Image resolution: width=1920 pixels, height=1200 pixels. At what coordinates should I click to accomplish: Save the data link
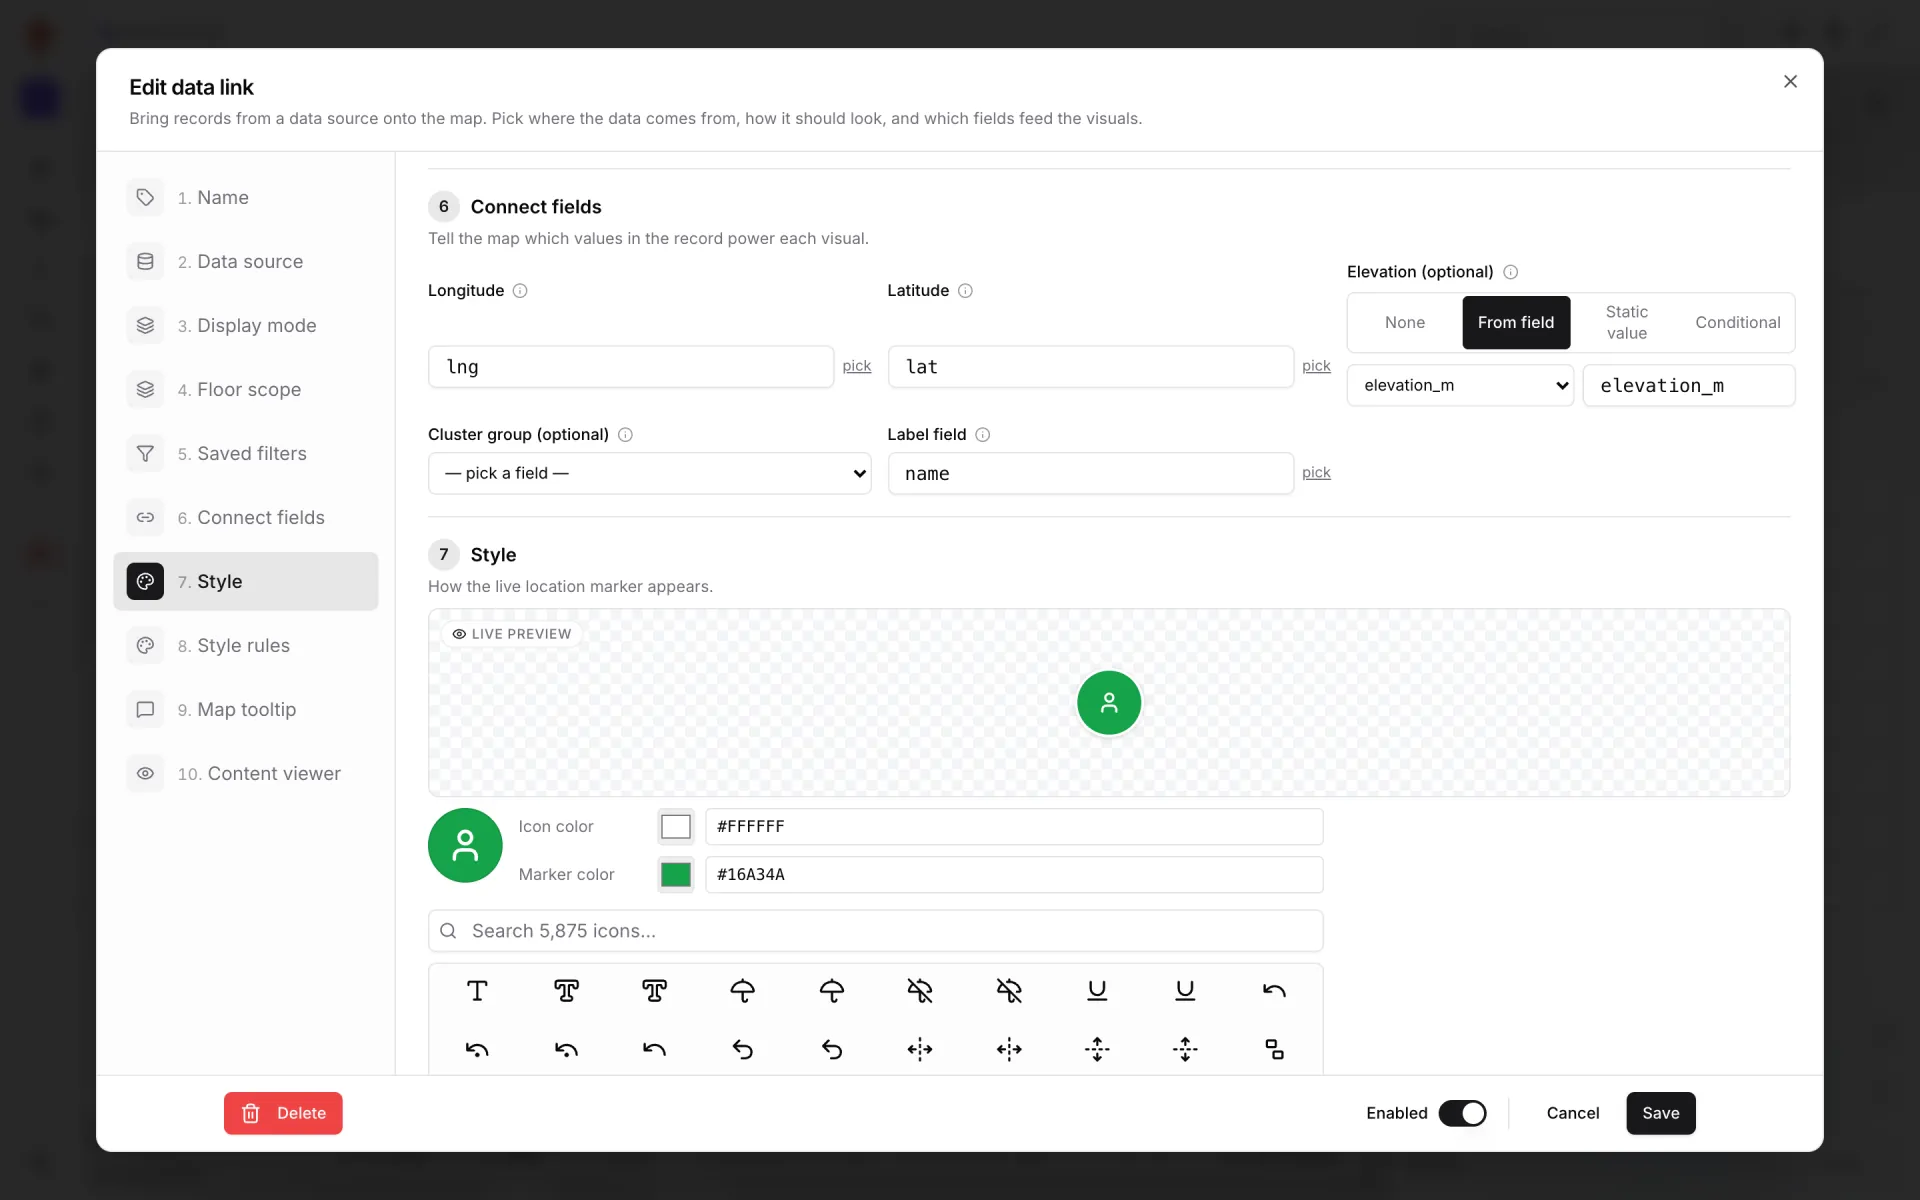tap(1660, 1113)
